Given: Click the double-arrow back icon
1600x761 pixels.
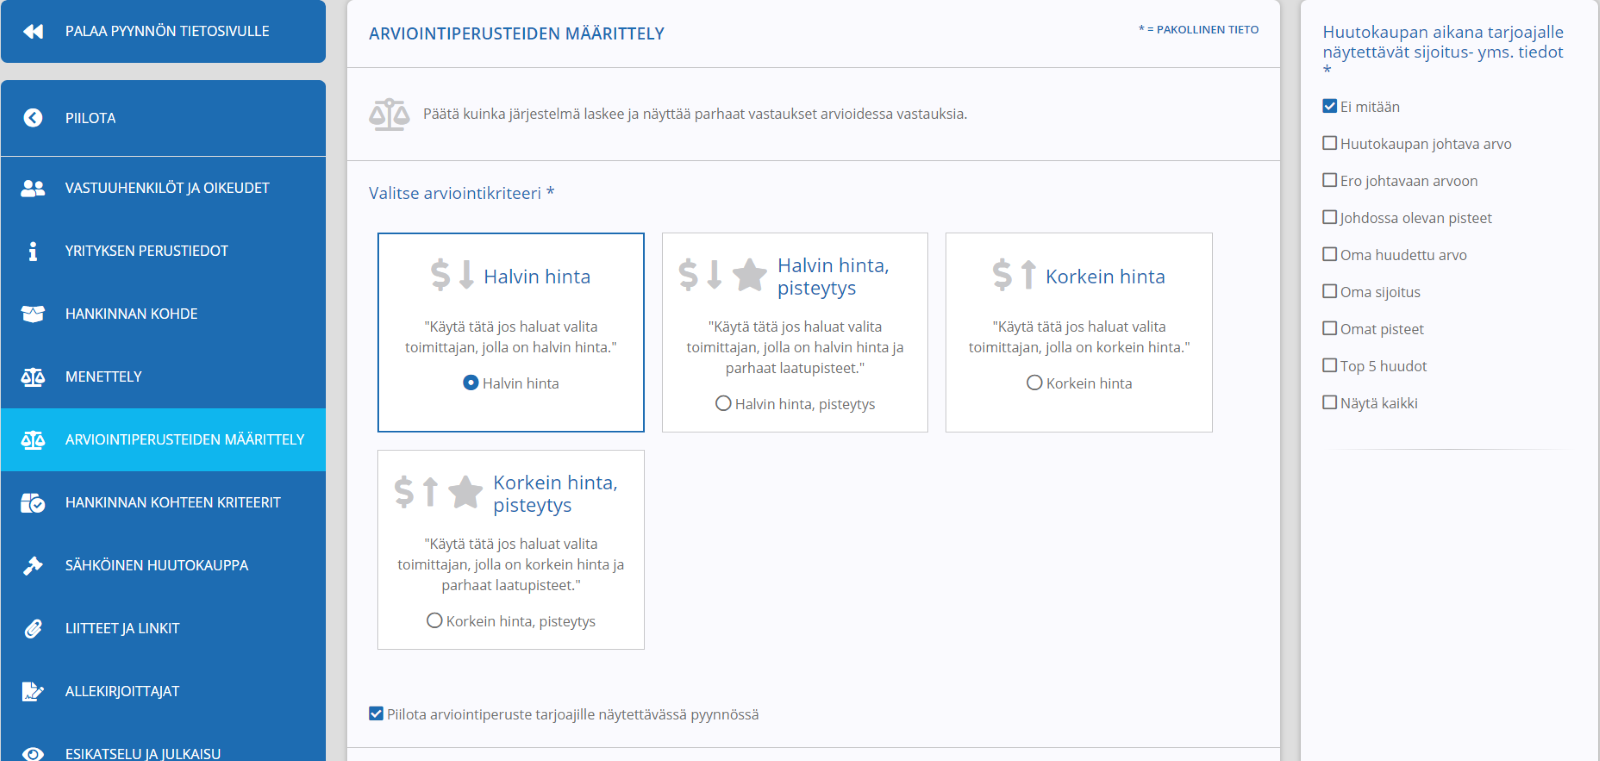Looking at the screenshot, I should pos(33,31).
